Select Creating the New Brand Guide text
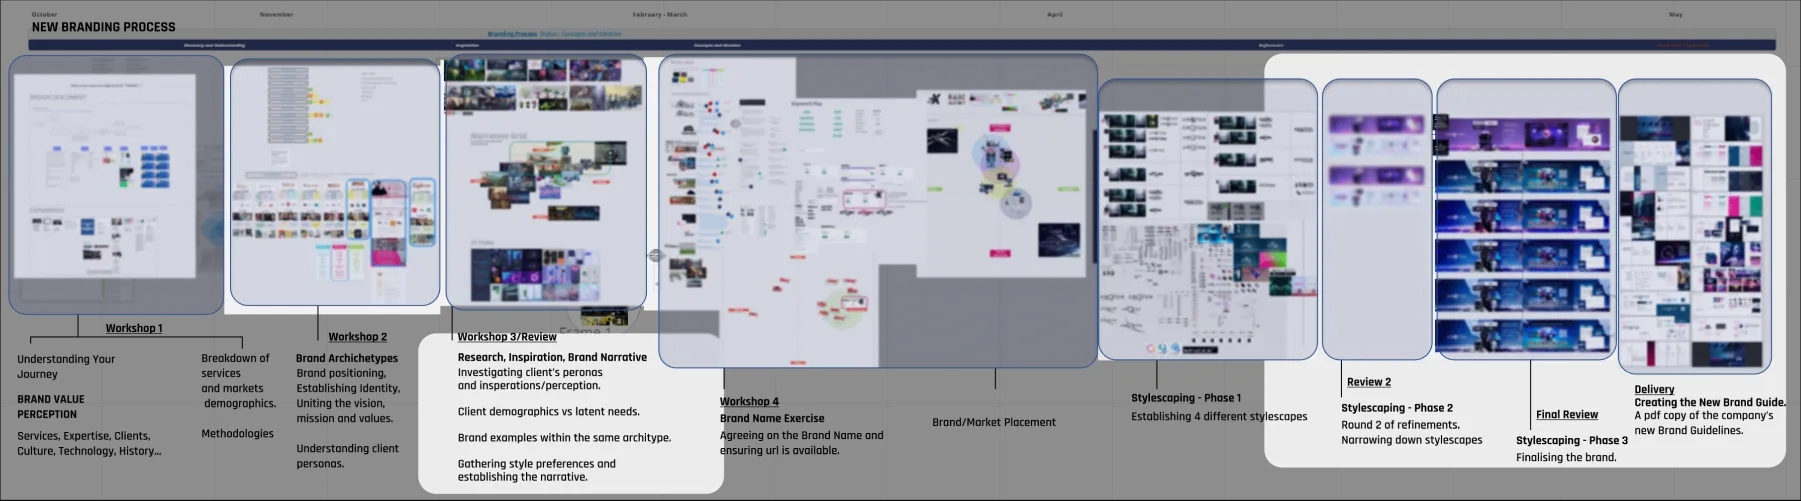The width and height of the screenshot is (1801, 501). (1710, 402)
